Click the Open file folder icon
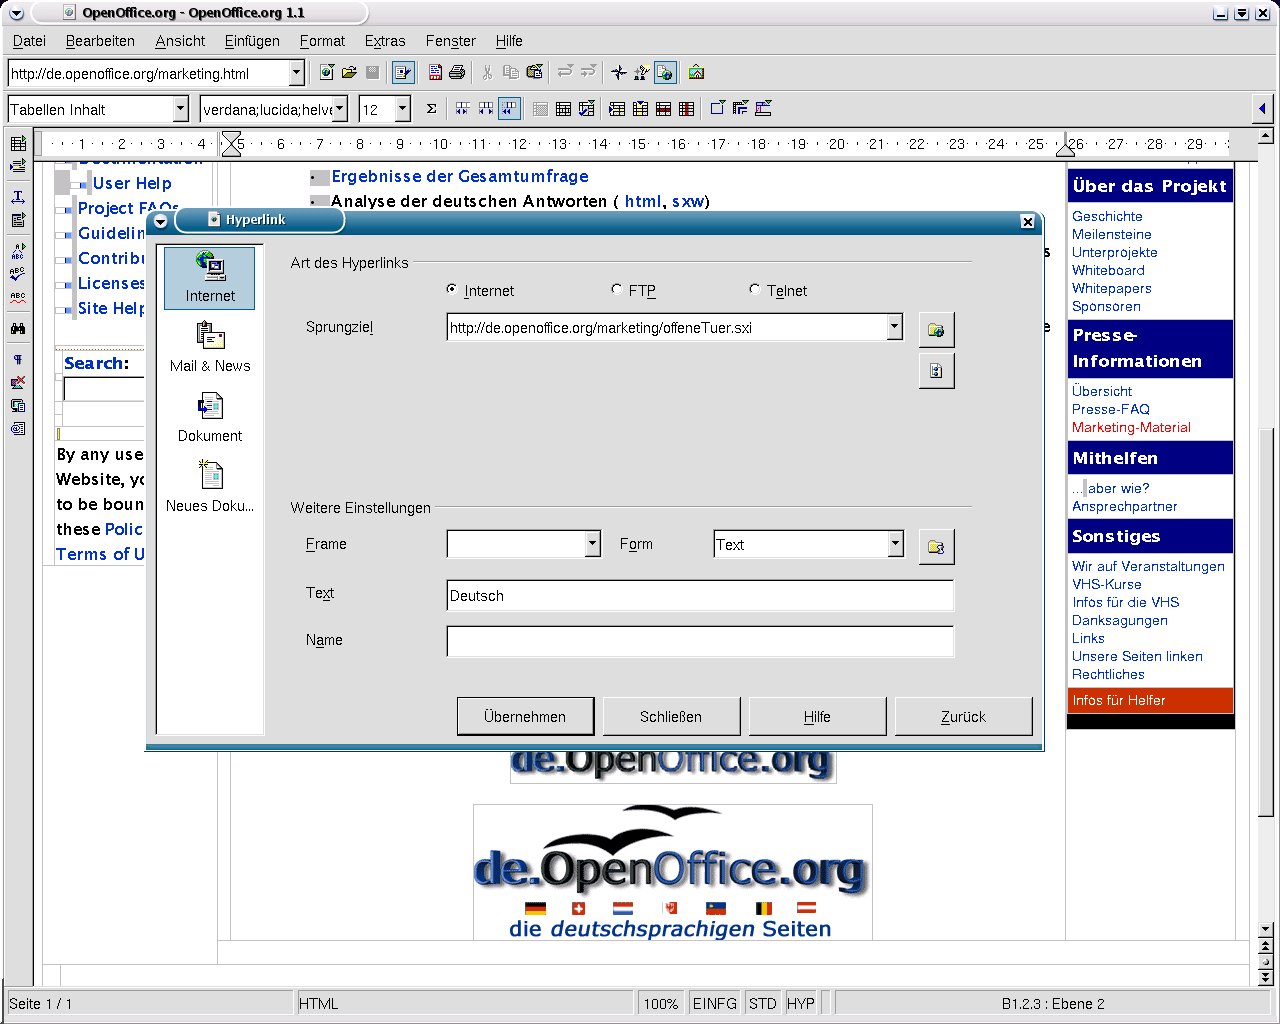 (349, 72)
